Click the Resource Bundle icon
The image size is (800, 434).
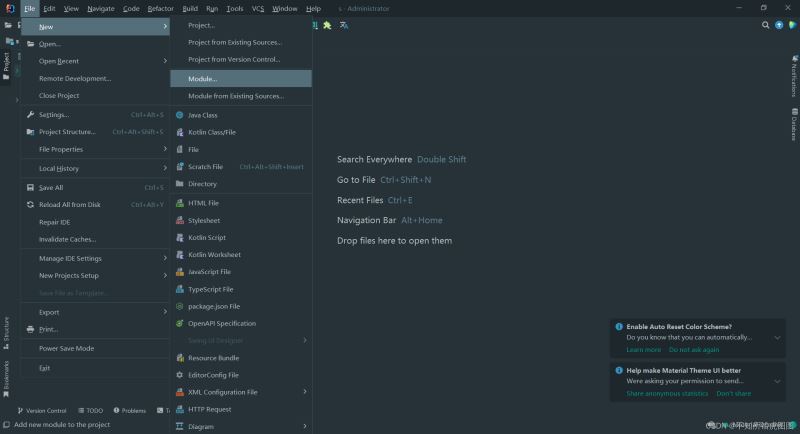tap(180, 358)
